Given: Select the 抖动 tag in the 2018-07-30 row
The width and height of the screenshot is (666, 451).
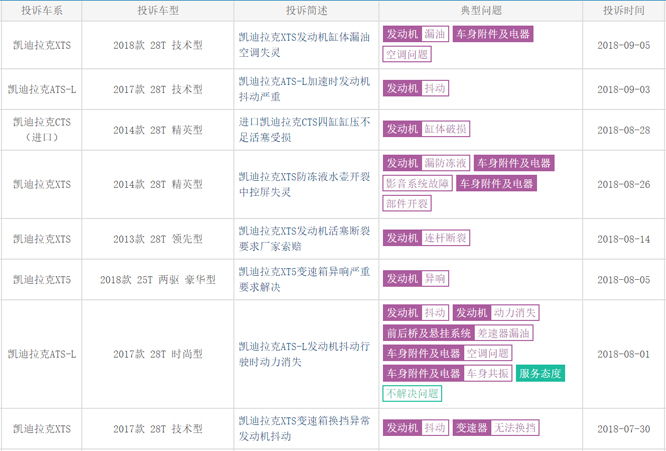Looking at the screenshot, I should pos(435,428).
